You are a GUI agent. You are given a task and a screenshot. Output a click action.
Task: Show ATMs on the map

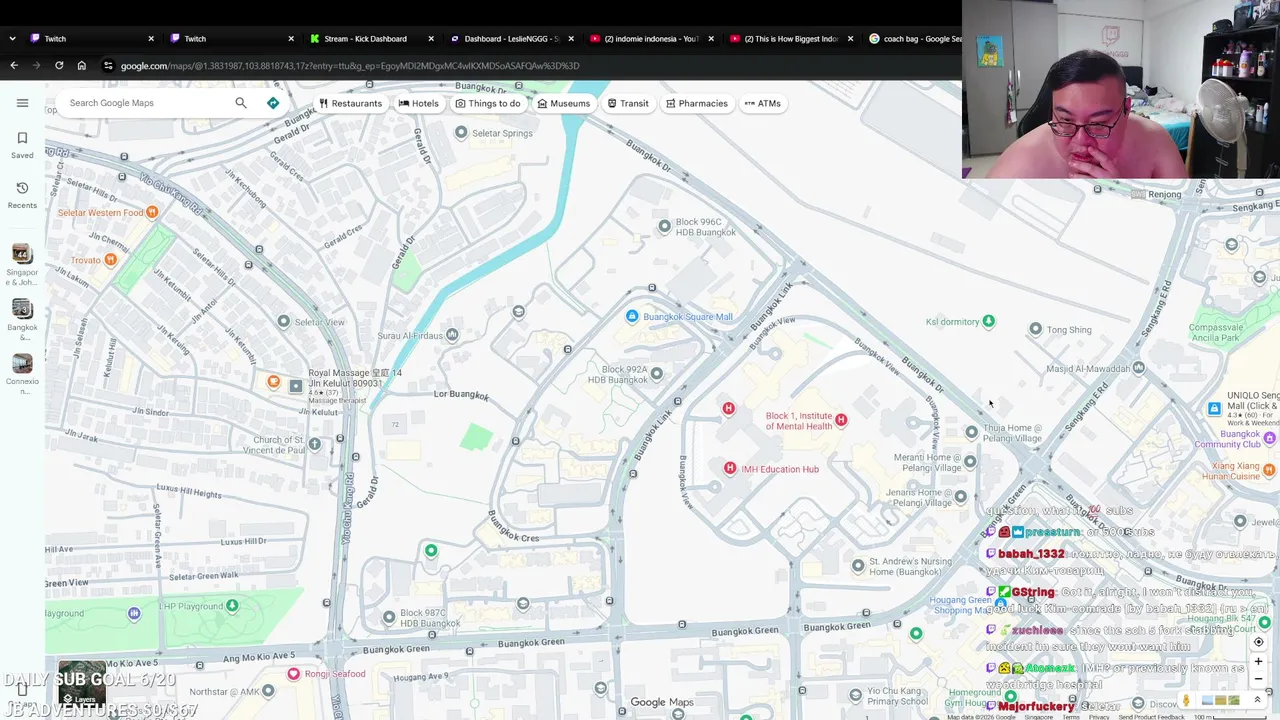[762, 103]
